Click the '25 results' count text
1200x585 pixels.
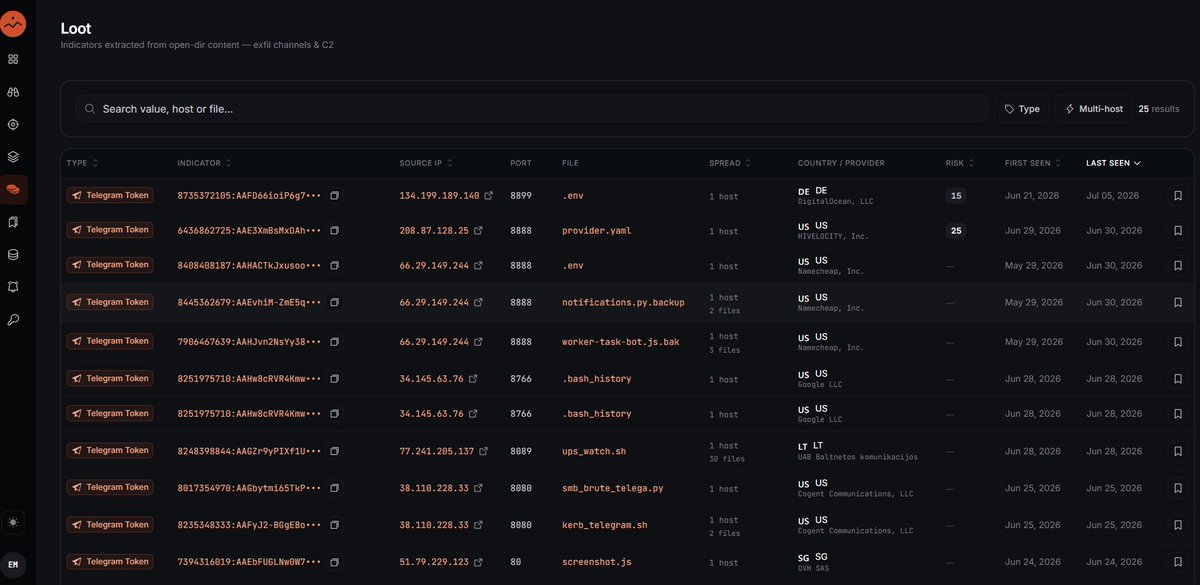(1159, 109)
